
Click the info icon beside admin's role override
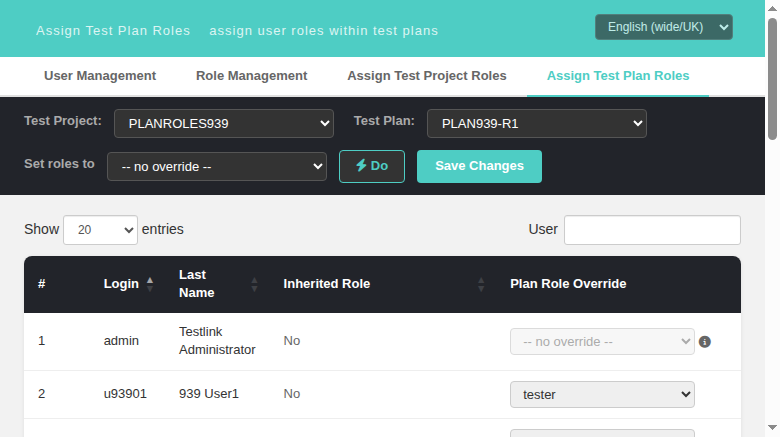click(704, 341)
